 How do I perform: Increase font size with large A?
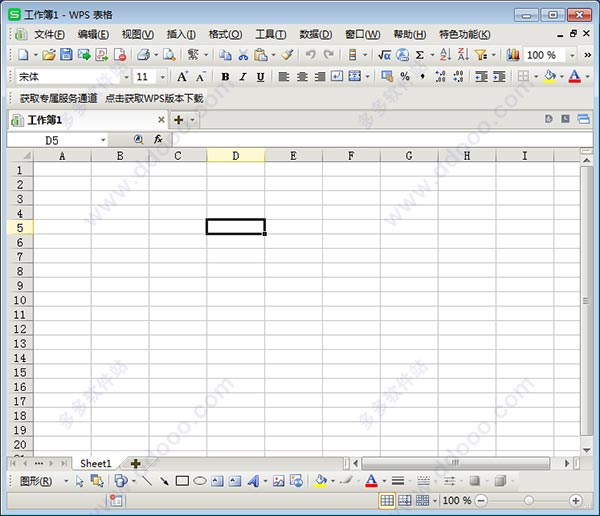click(x=182, y=77)
